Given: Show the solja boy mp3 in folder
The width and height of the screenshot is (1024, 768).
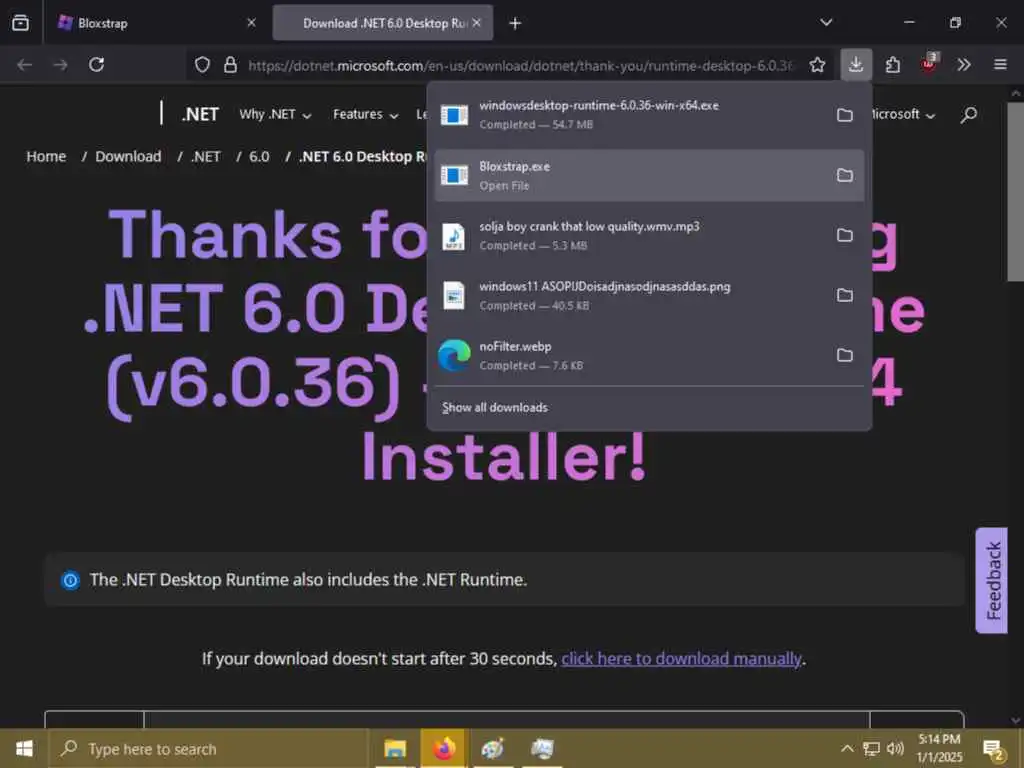Looking at the screenshot, I should pyautogui.click(x=845, y=235).
